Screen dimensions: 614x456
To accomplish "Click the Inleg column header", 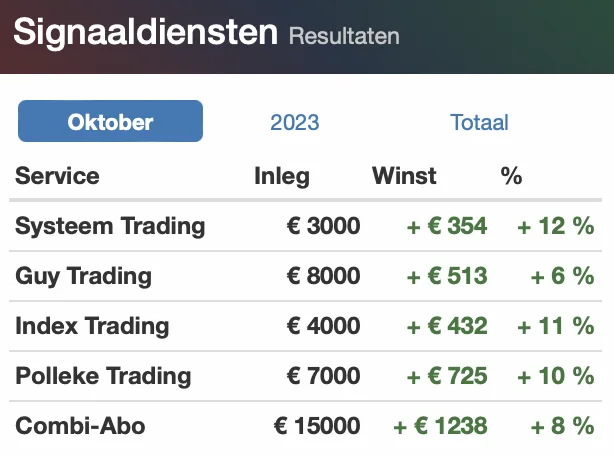I will tap(282, 176).
